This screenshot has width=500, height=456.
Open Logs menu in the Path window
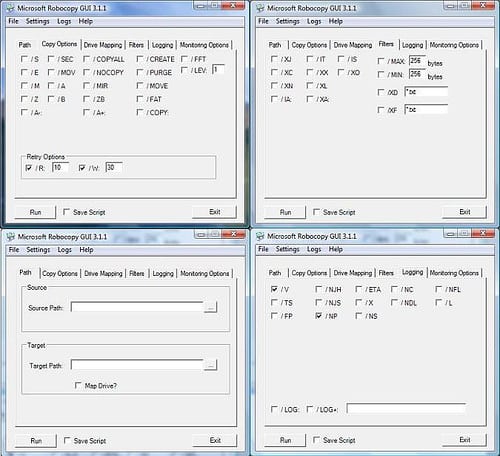(x=64, y=250)
